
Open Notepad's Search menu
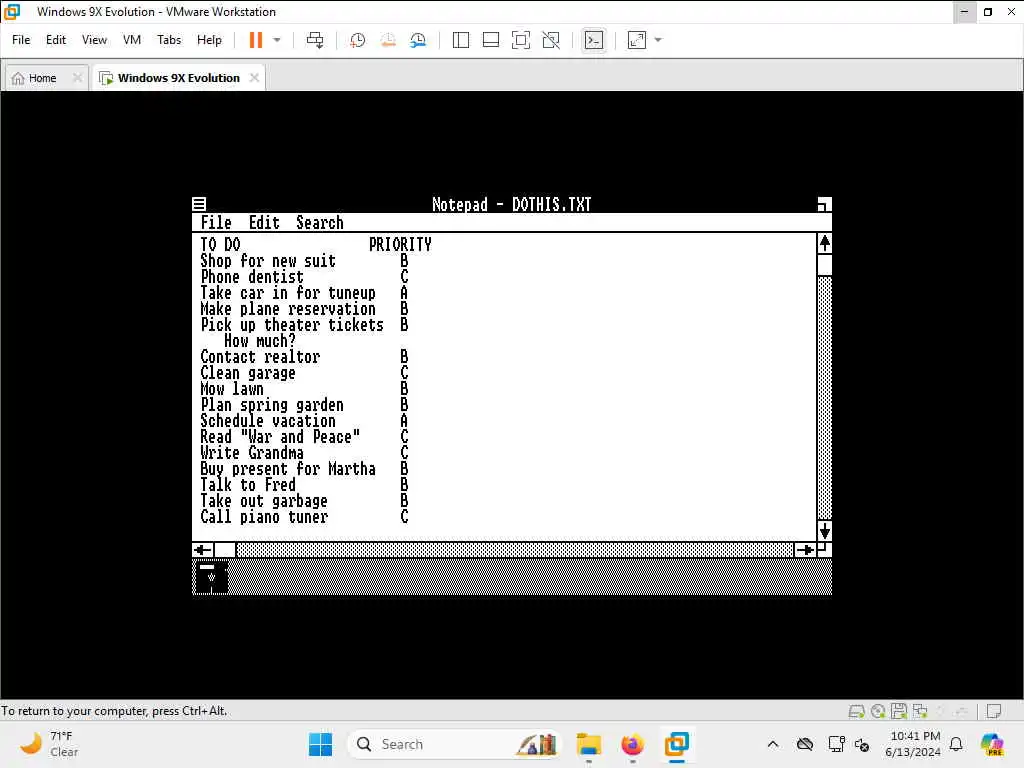point(319,223)
